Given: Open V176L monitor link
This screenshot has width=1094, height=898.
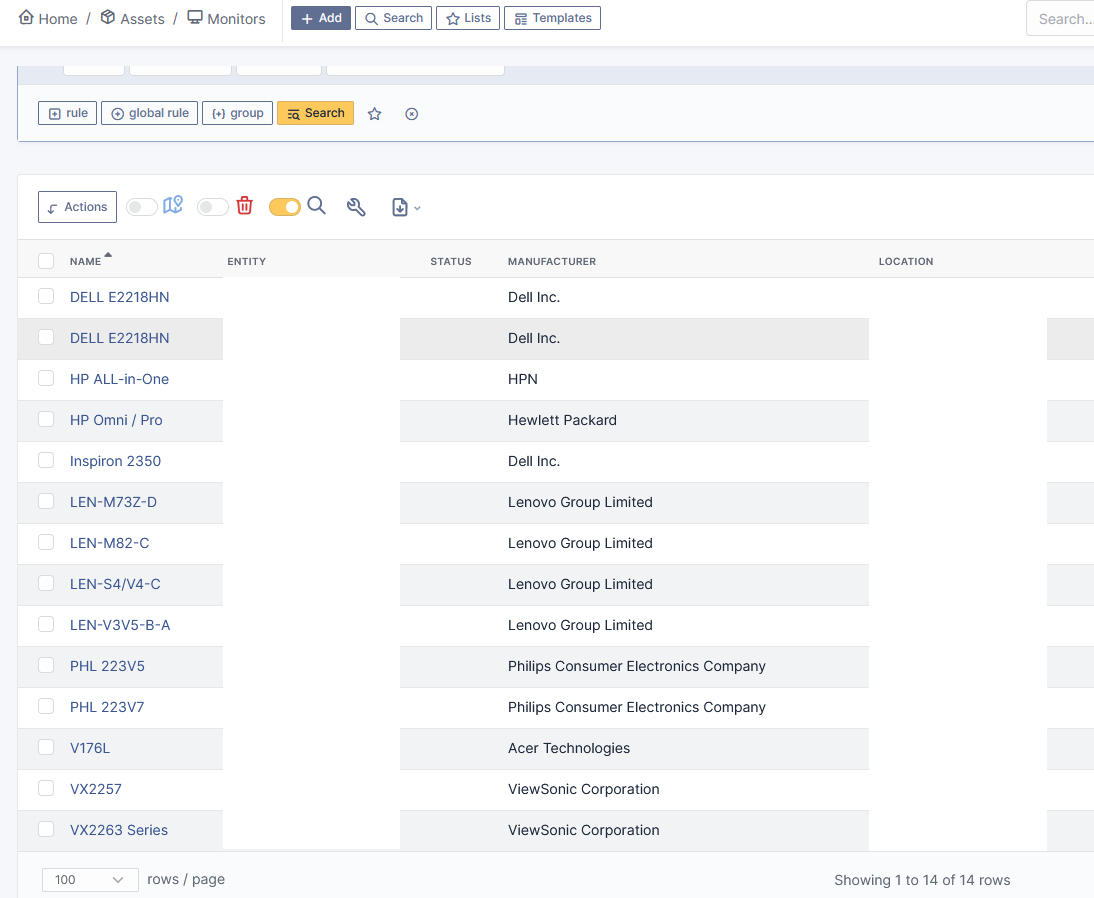Looking at the screenshot, I should [90, 748].
